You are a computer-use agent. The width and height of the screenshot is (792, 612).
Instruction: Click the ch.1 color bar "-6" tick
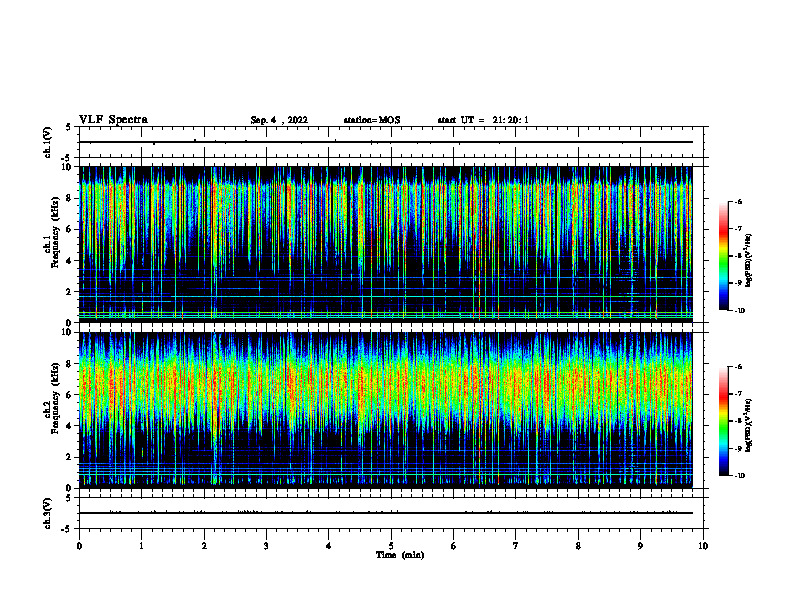737,202
